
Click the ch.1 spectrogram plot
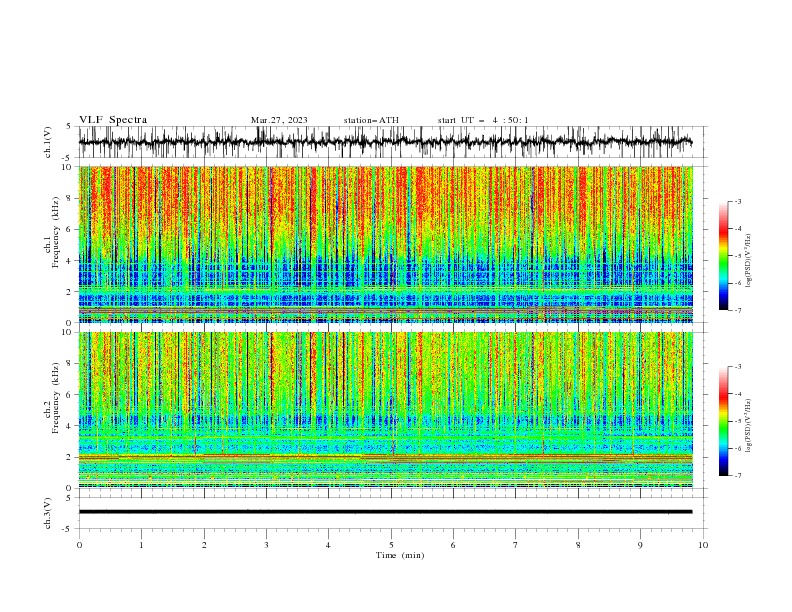385,244
